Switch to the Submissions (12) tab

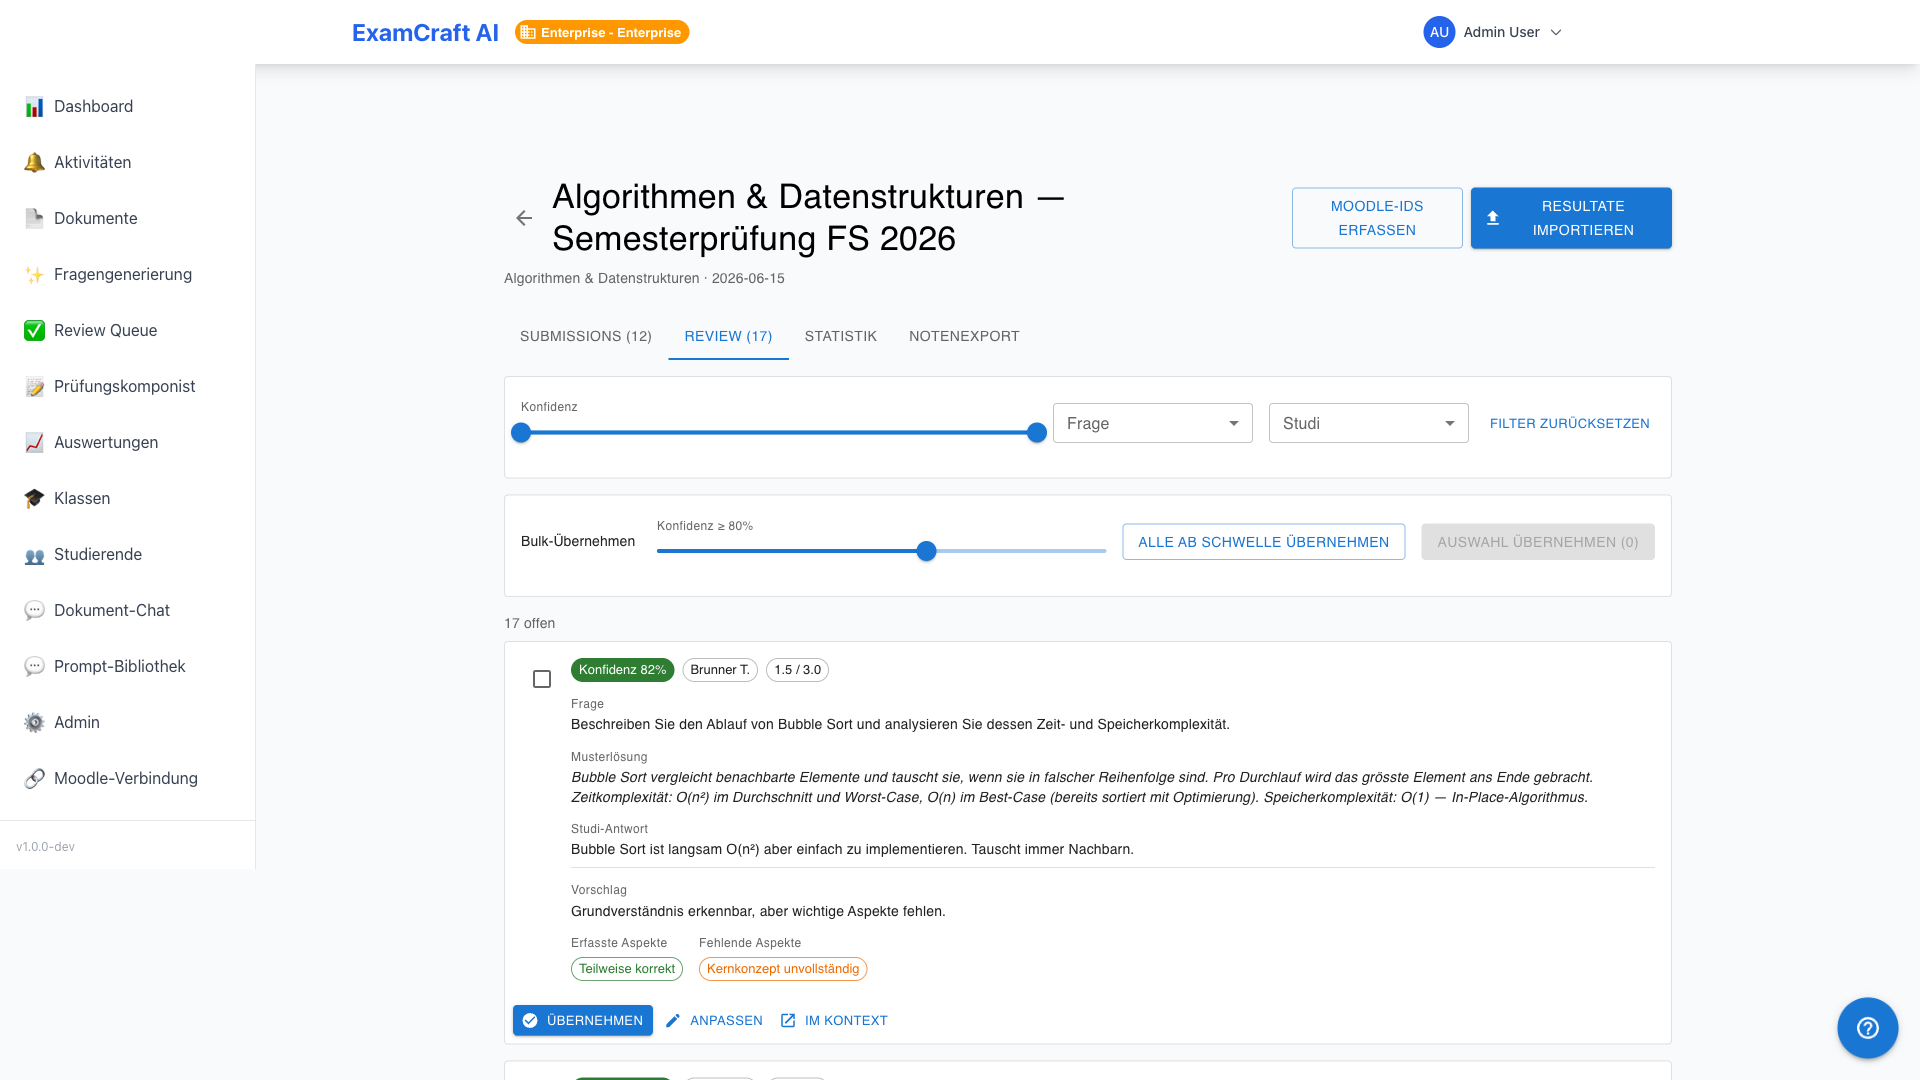click(x=586, y=336)
